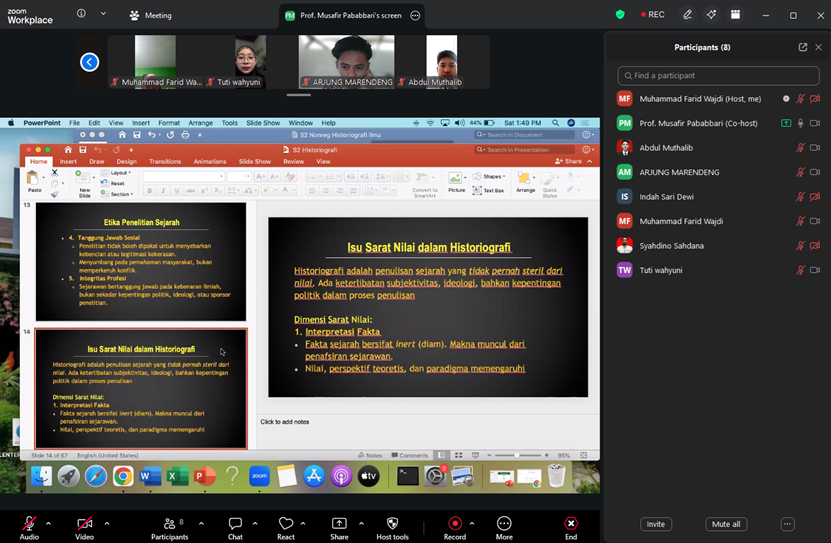Image resolution: width=831 pixels, height=543 pixels.
Task: Expand audio options caret
Action: [48, 523]
